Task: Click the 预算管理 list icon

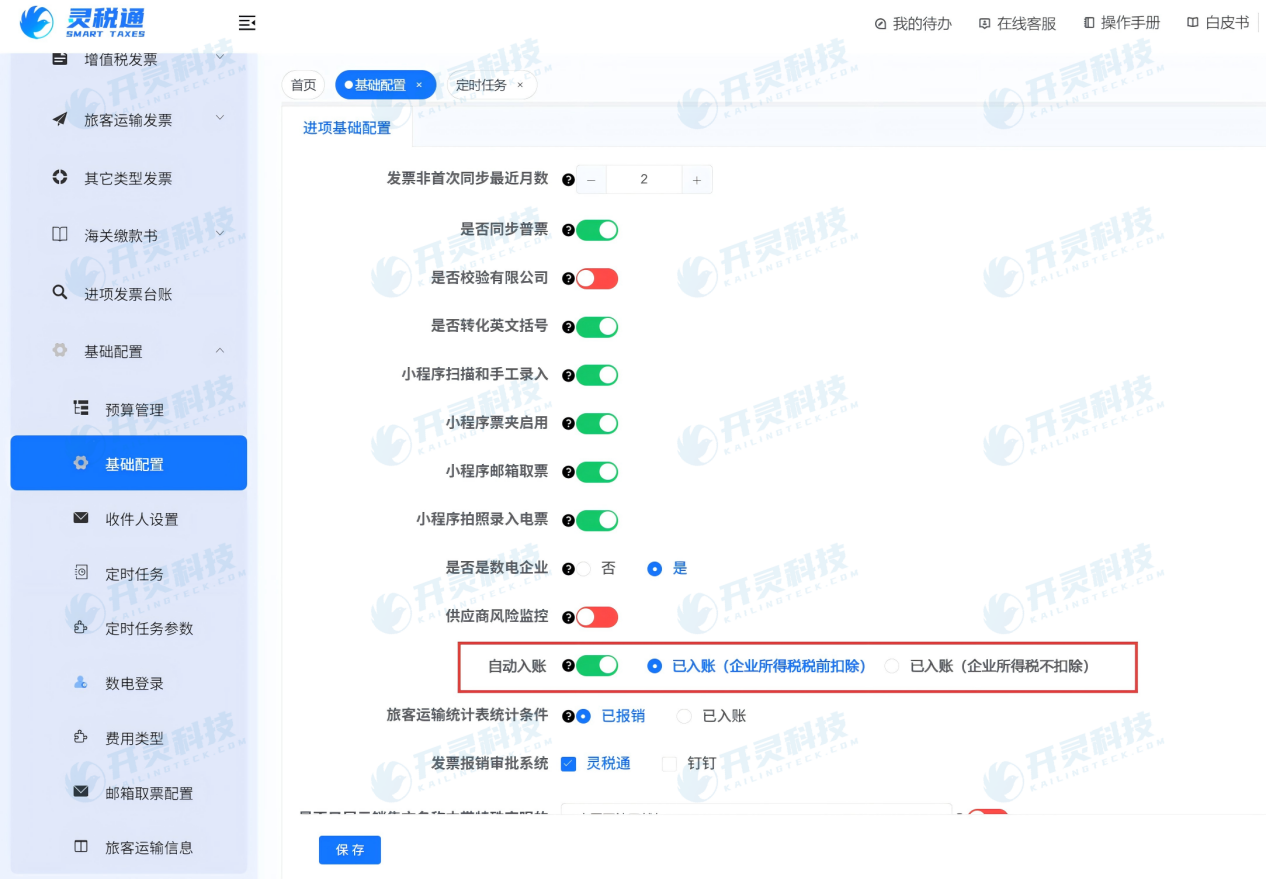Action: [81, 408]
